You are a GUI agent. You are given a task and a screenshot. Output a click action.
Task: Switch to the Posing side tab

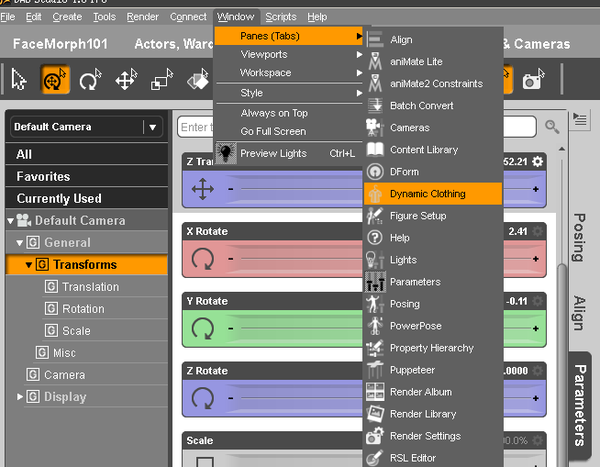coord(579,237)
